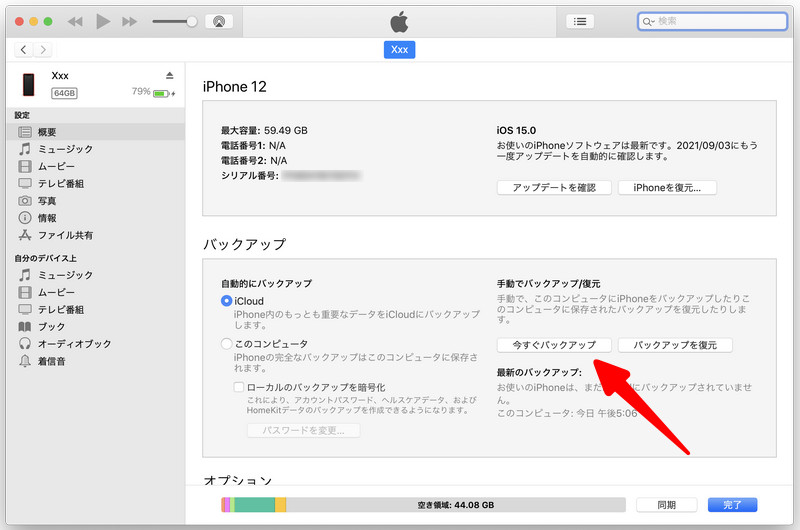800x530 pixels.
Task: Click the play button
Action: coord(103,21)
